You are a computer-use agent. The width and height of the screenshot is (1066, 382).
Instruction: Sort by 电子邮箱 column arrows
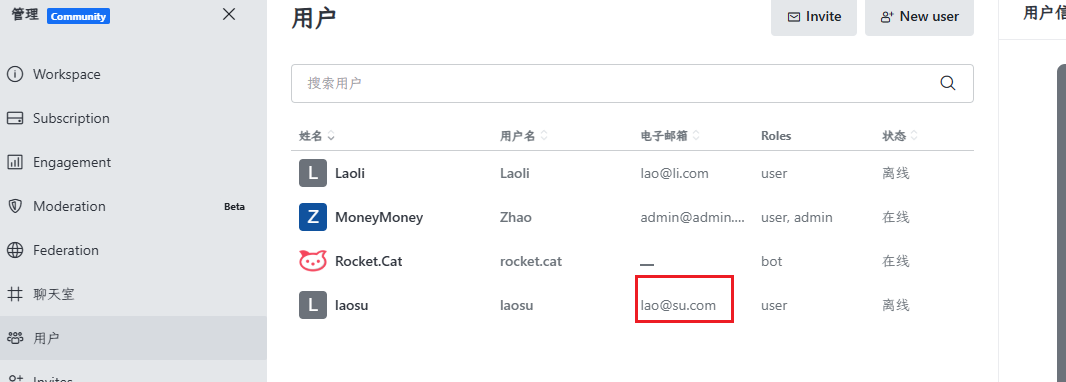pyautogui.click(x=695, y=136)
